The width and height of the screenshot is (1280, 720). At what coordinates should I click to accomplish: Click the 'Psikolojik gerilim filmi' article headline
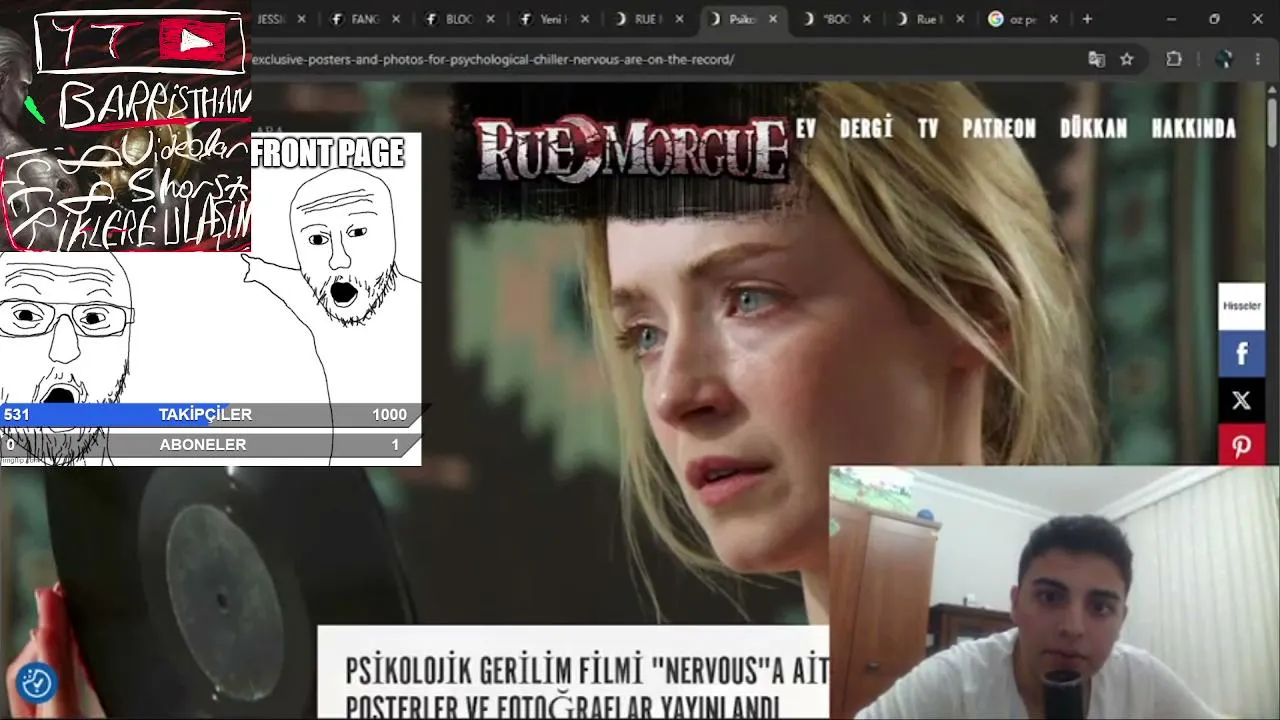586,686
